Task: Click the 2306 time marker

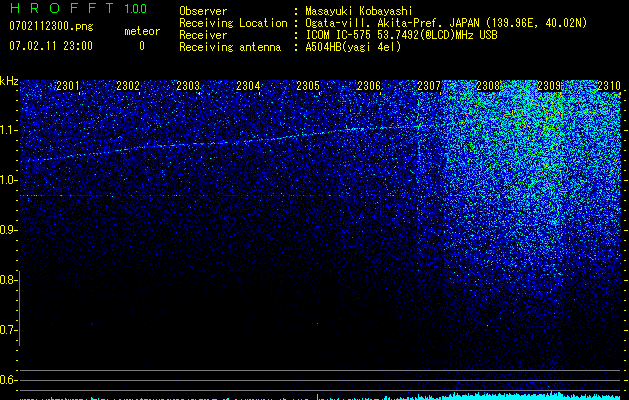Action: point(369,85)
